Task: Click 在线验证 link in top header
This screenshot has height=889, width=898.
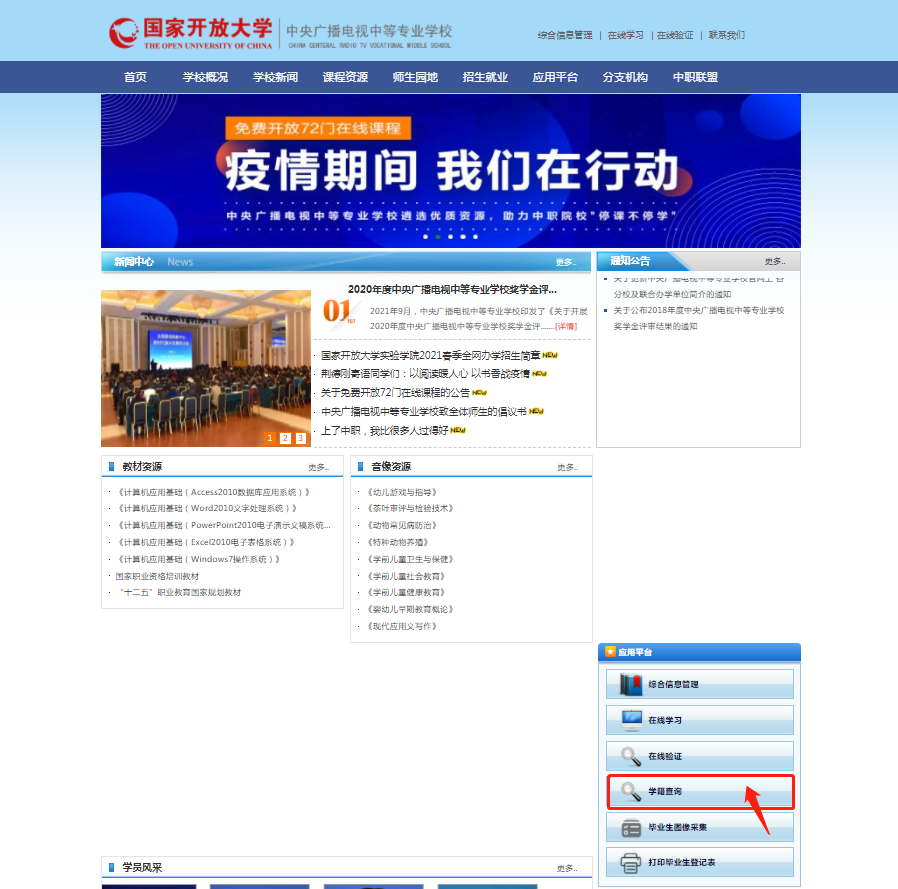Action: pos(675,35)
